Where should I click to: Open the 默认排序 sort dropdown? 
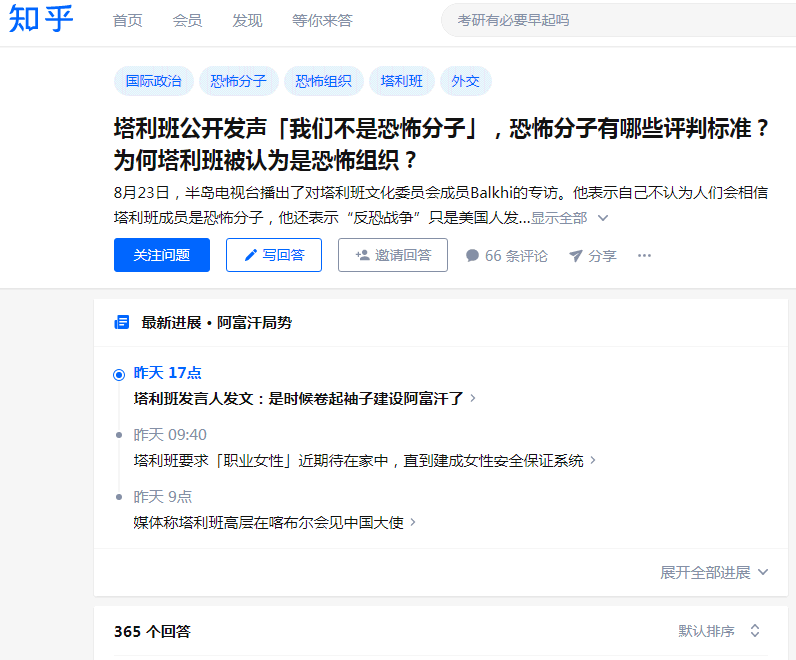(x=719, y=631)
